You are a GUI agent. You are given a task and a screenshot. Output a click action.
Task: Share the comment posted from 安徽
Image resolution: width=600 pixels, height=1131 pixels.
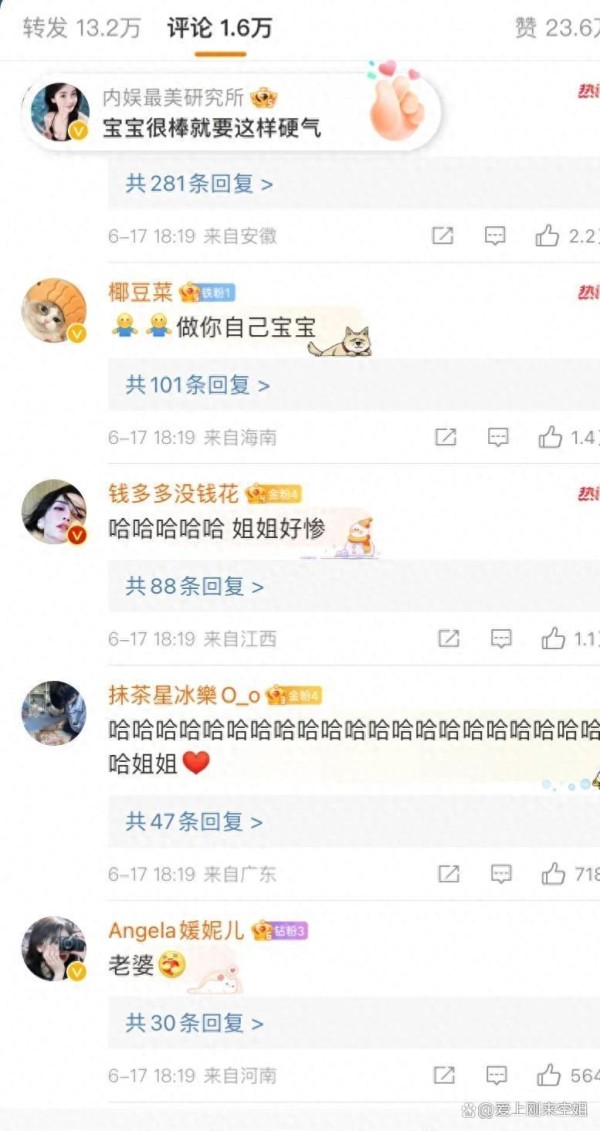point(443,235)
